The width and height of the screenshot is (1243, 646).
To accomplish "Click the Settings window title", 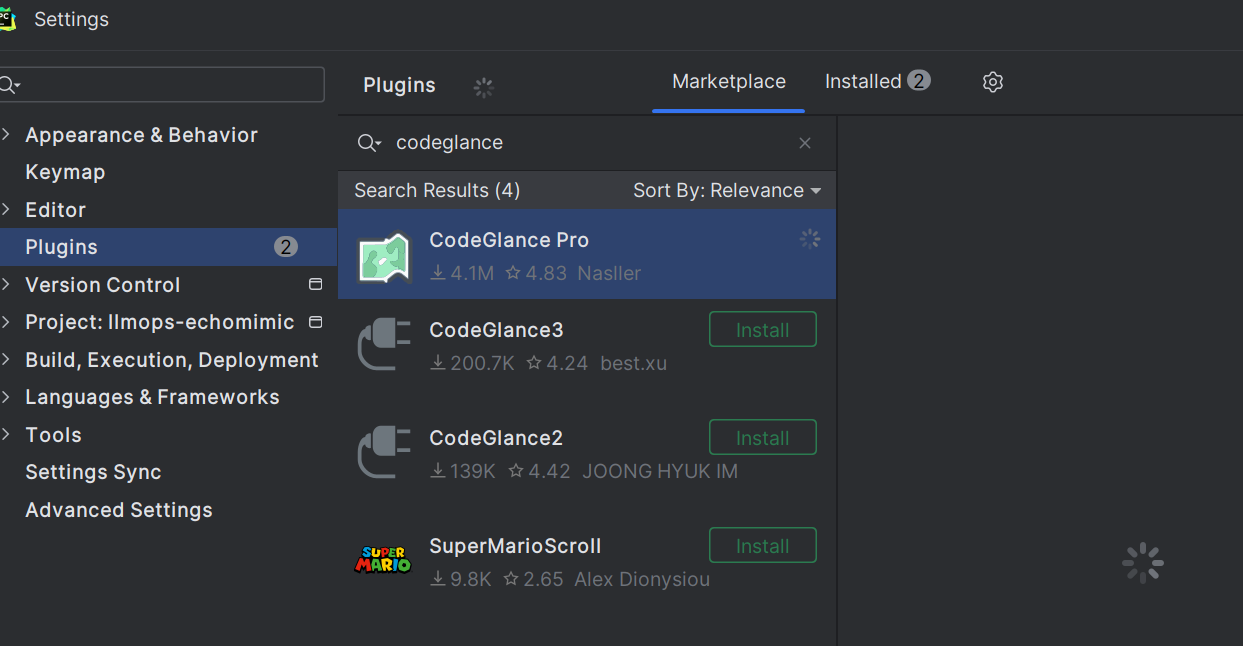I will tap(71, 19).
